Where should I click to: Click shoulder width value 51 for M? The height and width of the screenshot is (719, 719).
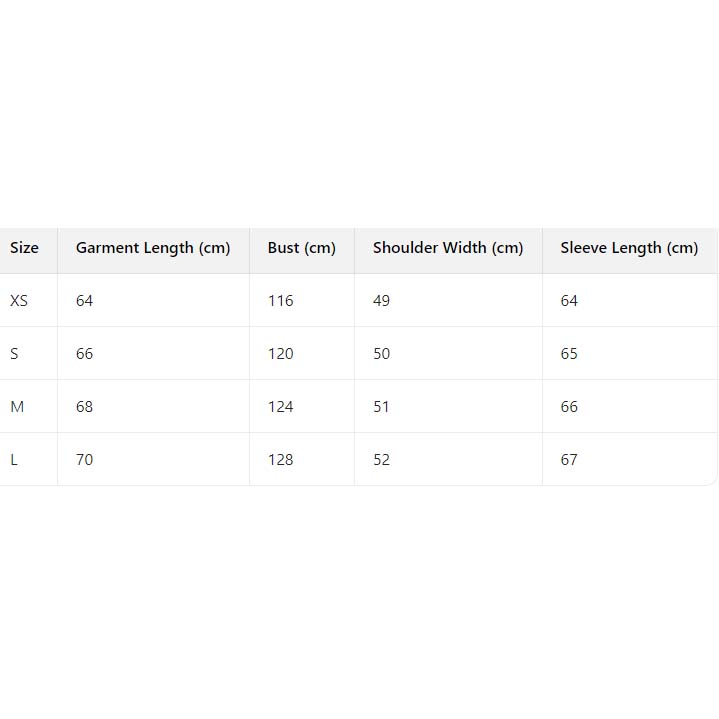[381, 407]
